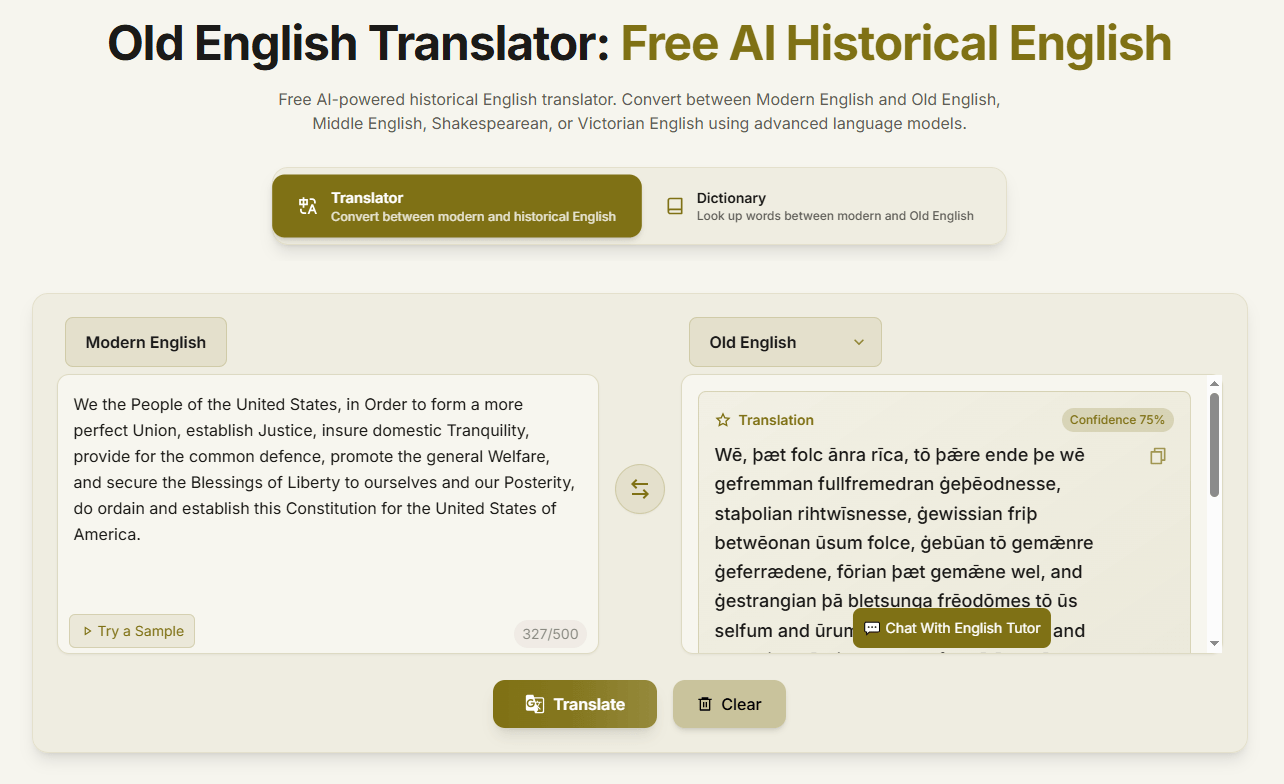Open the Translator tab
Viewport: 1284px width, 784px height.
[456, 206]
